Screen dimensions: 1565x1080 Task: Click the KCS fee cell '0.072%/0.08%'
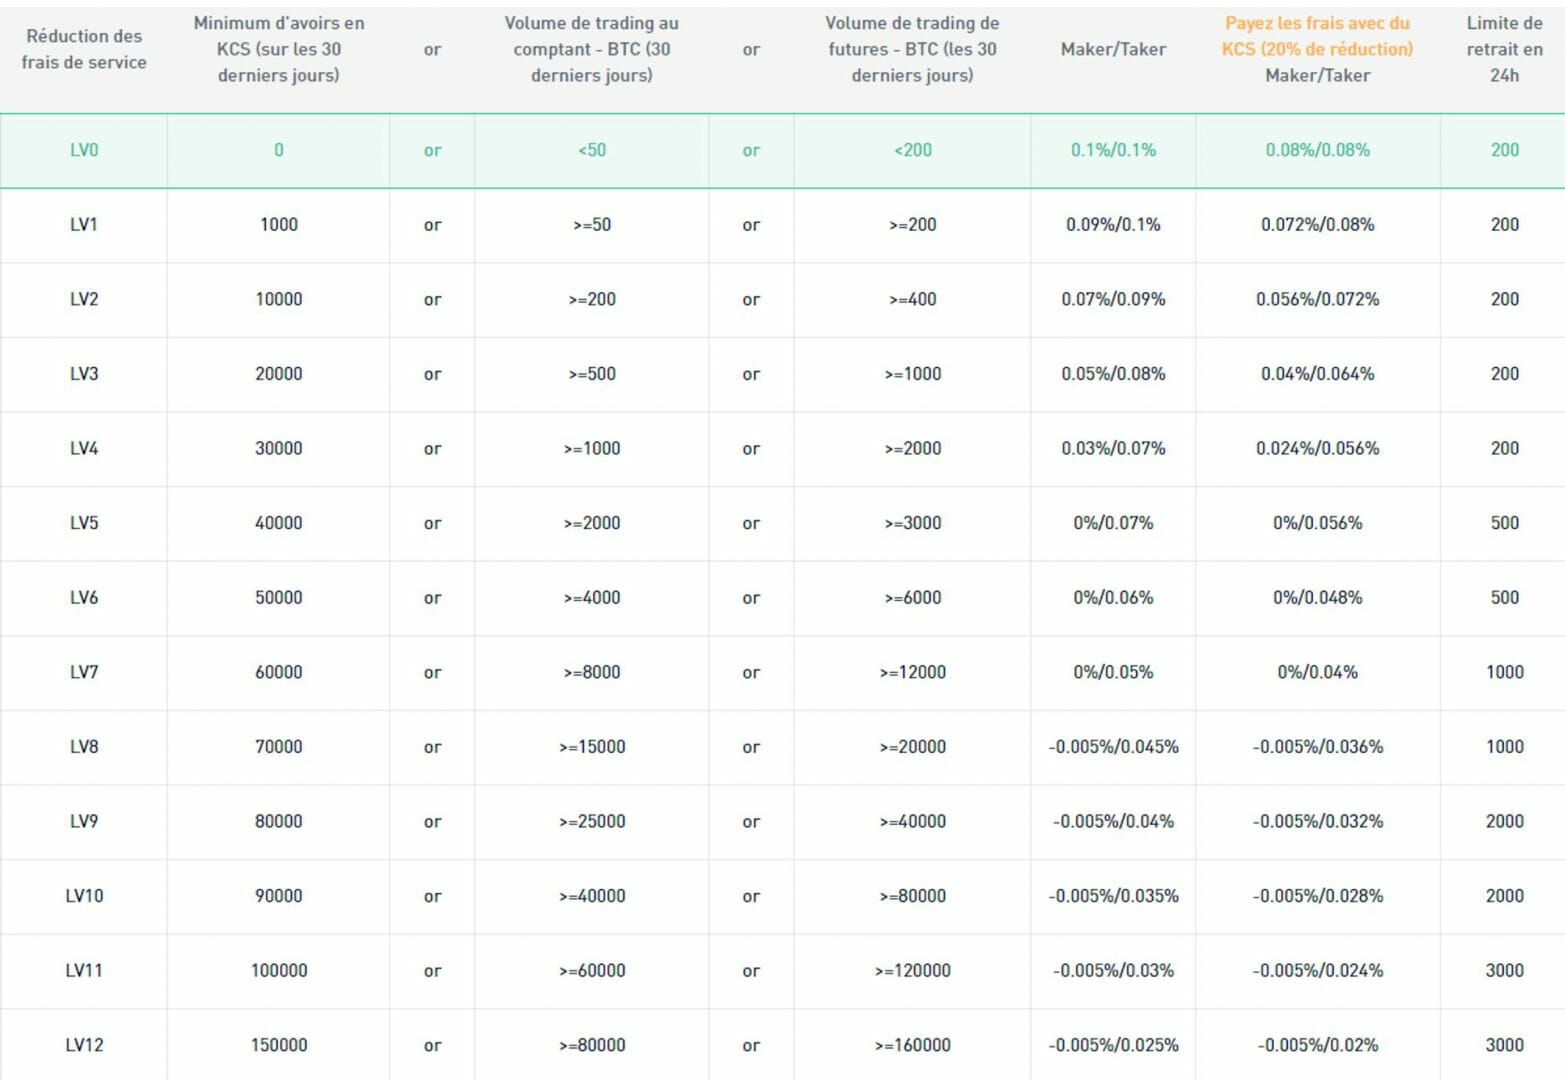click(1317, 225)
